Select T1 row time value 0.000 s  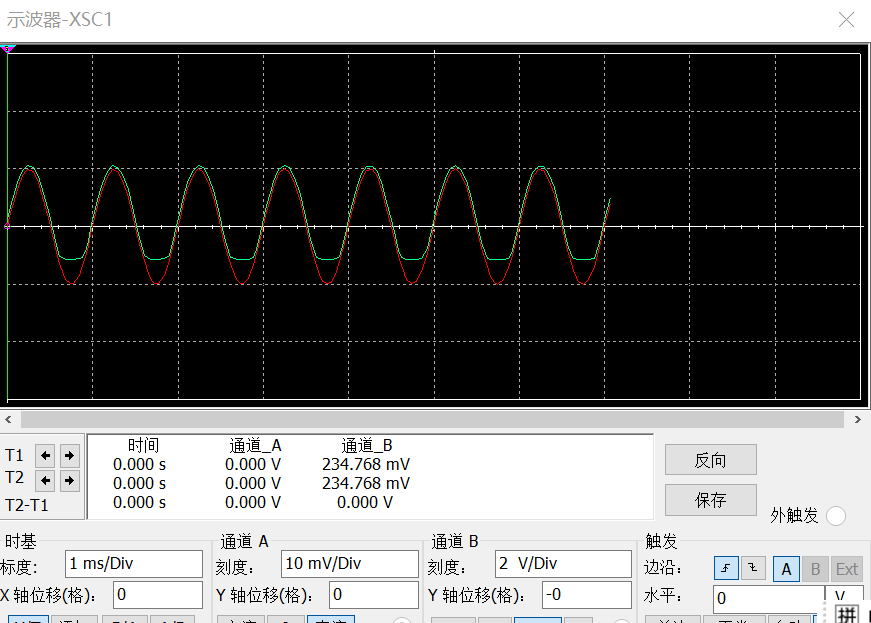click(139, 464)
